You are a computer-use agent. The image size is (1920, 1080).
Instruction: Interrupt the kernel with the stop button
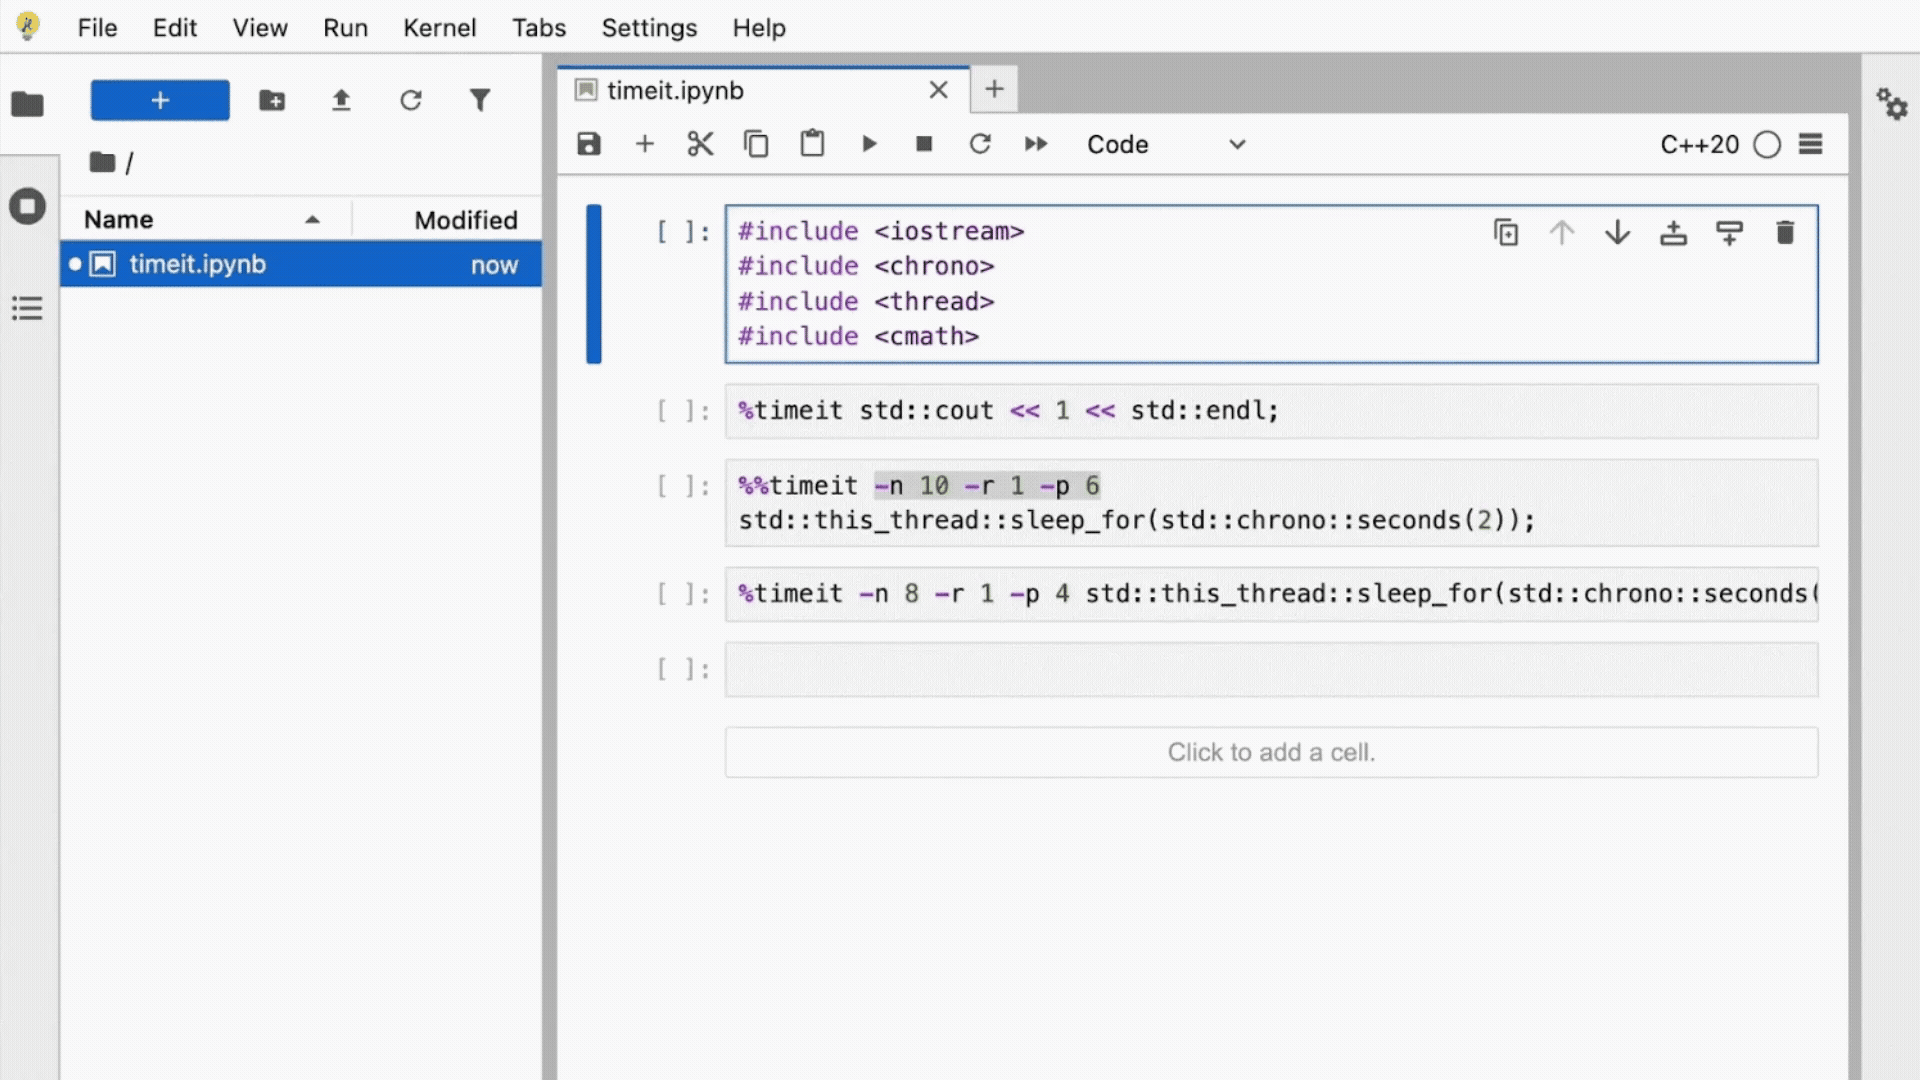(x=924, y=144)
